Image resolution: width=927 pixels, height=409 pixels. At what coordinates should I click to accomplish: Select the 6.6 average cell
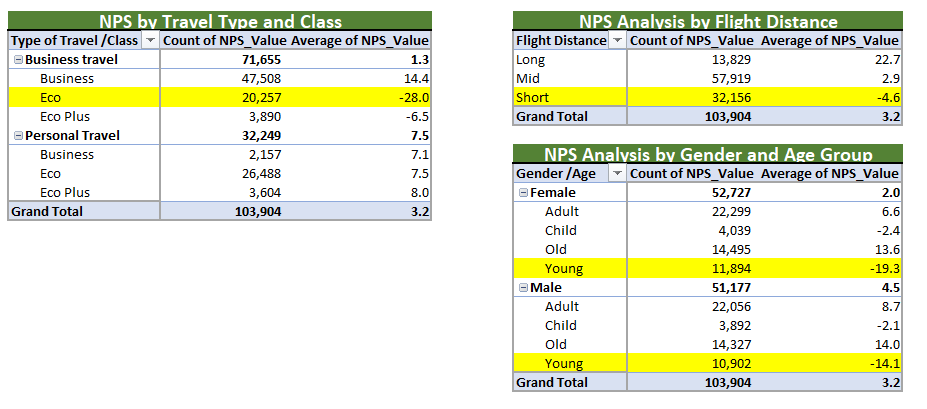tap(892, 212)
